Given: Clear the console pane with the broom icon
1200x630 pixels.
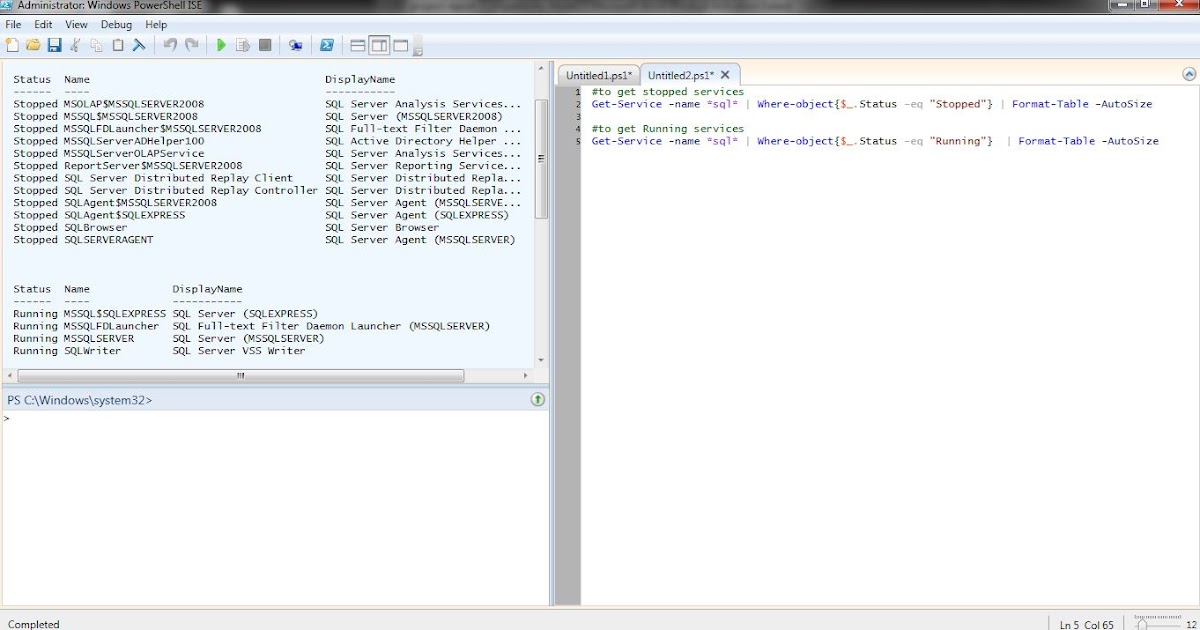Looking at the screenshot, I should [138, 45].
